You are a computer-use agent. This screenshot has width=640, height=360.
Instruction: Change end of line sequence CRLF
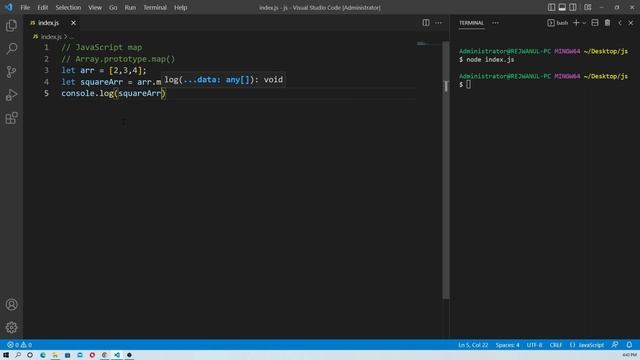[556, 345]
